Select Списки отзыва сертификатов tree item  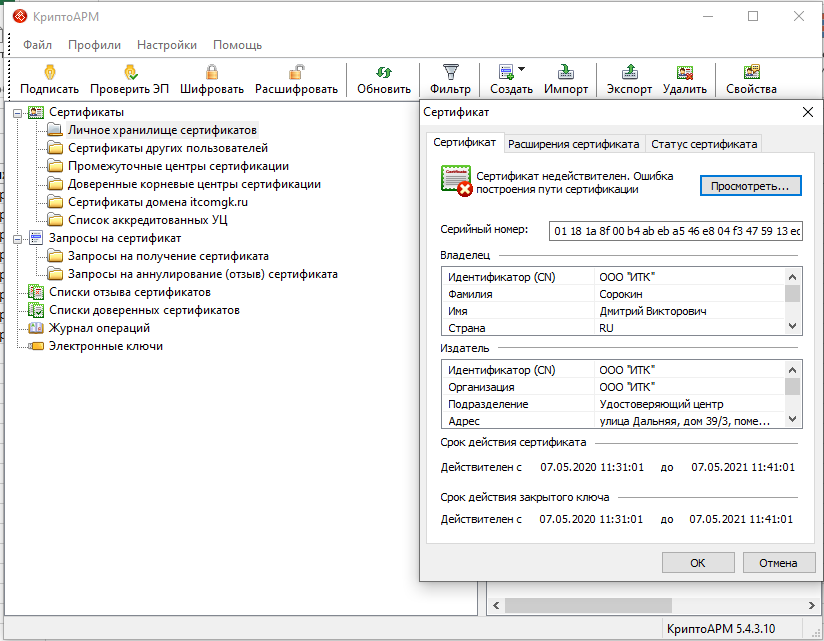point(129,292)
